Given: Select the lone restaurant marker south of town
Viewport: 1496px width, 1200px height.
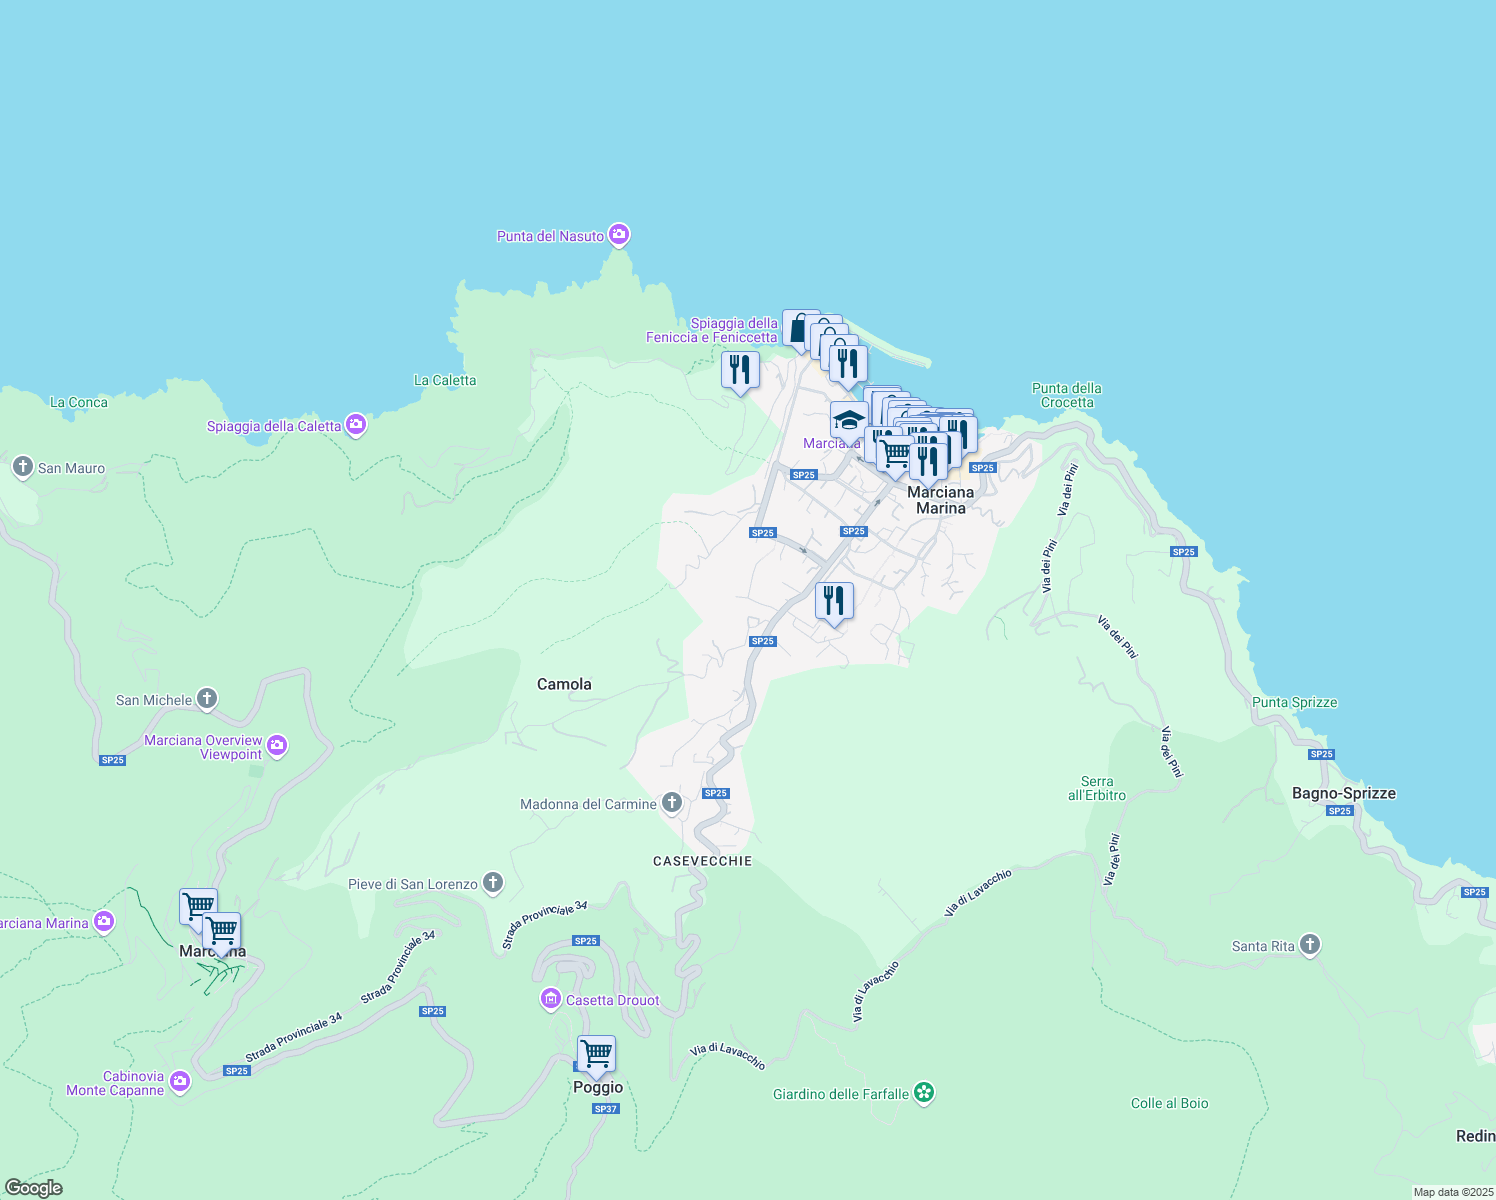Looking at the screenshot, I should tap(834, 602).
